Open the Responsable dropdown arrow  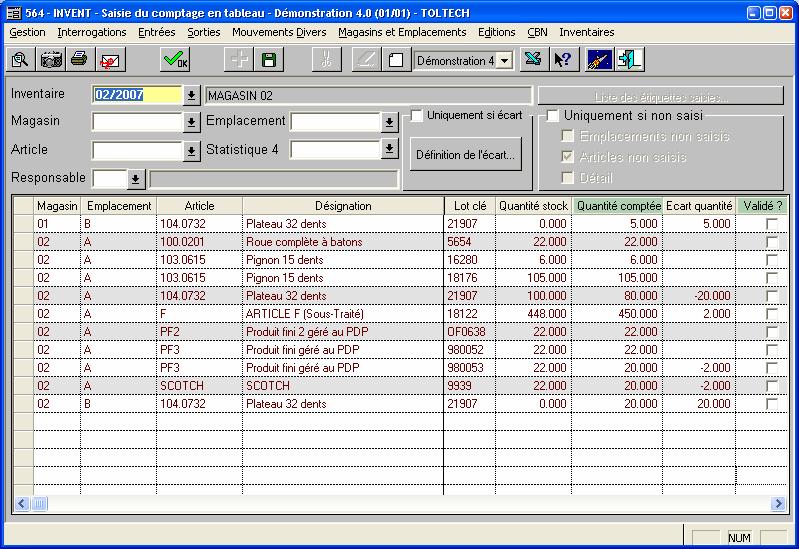[136, 179]
